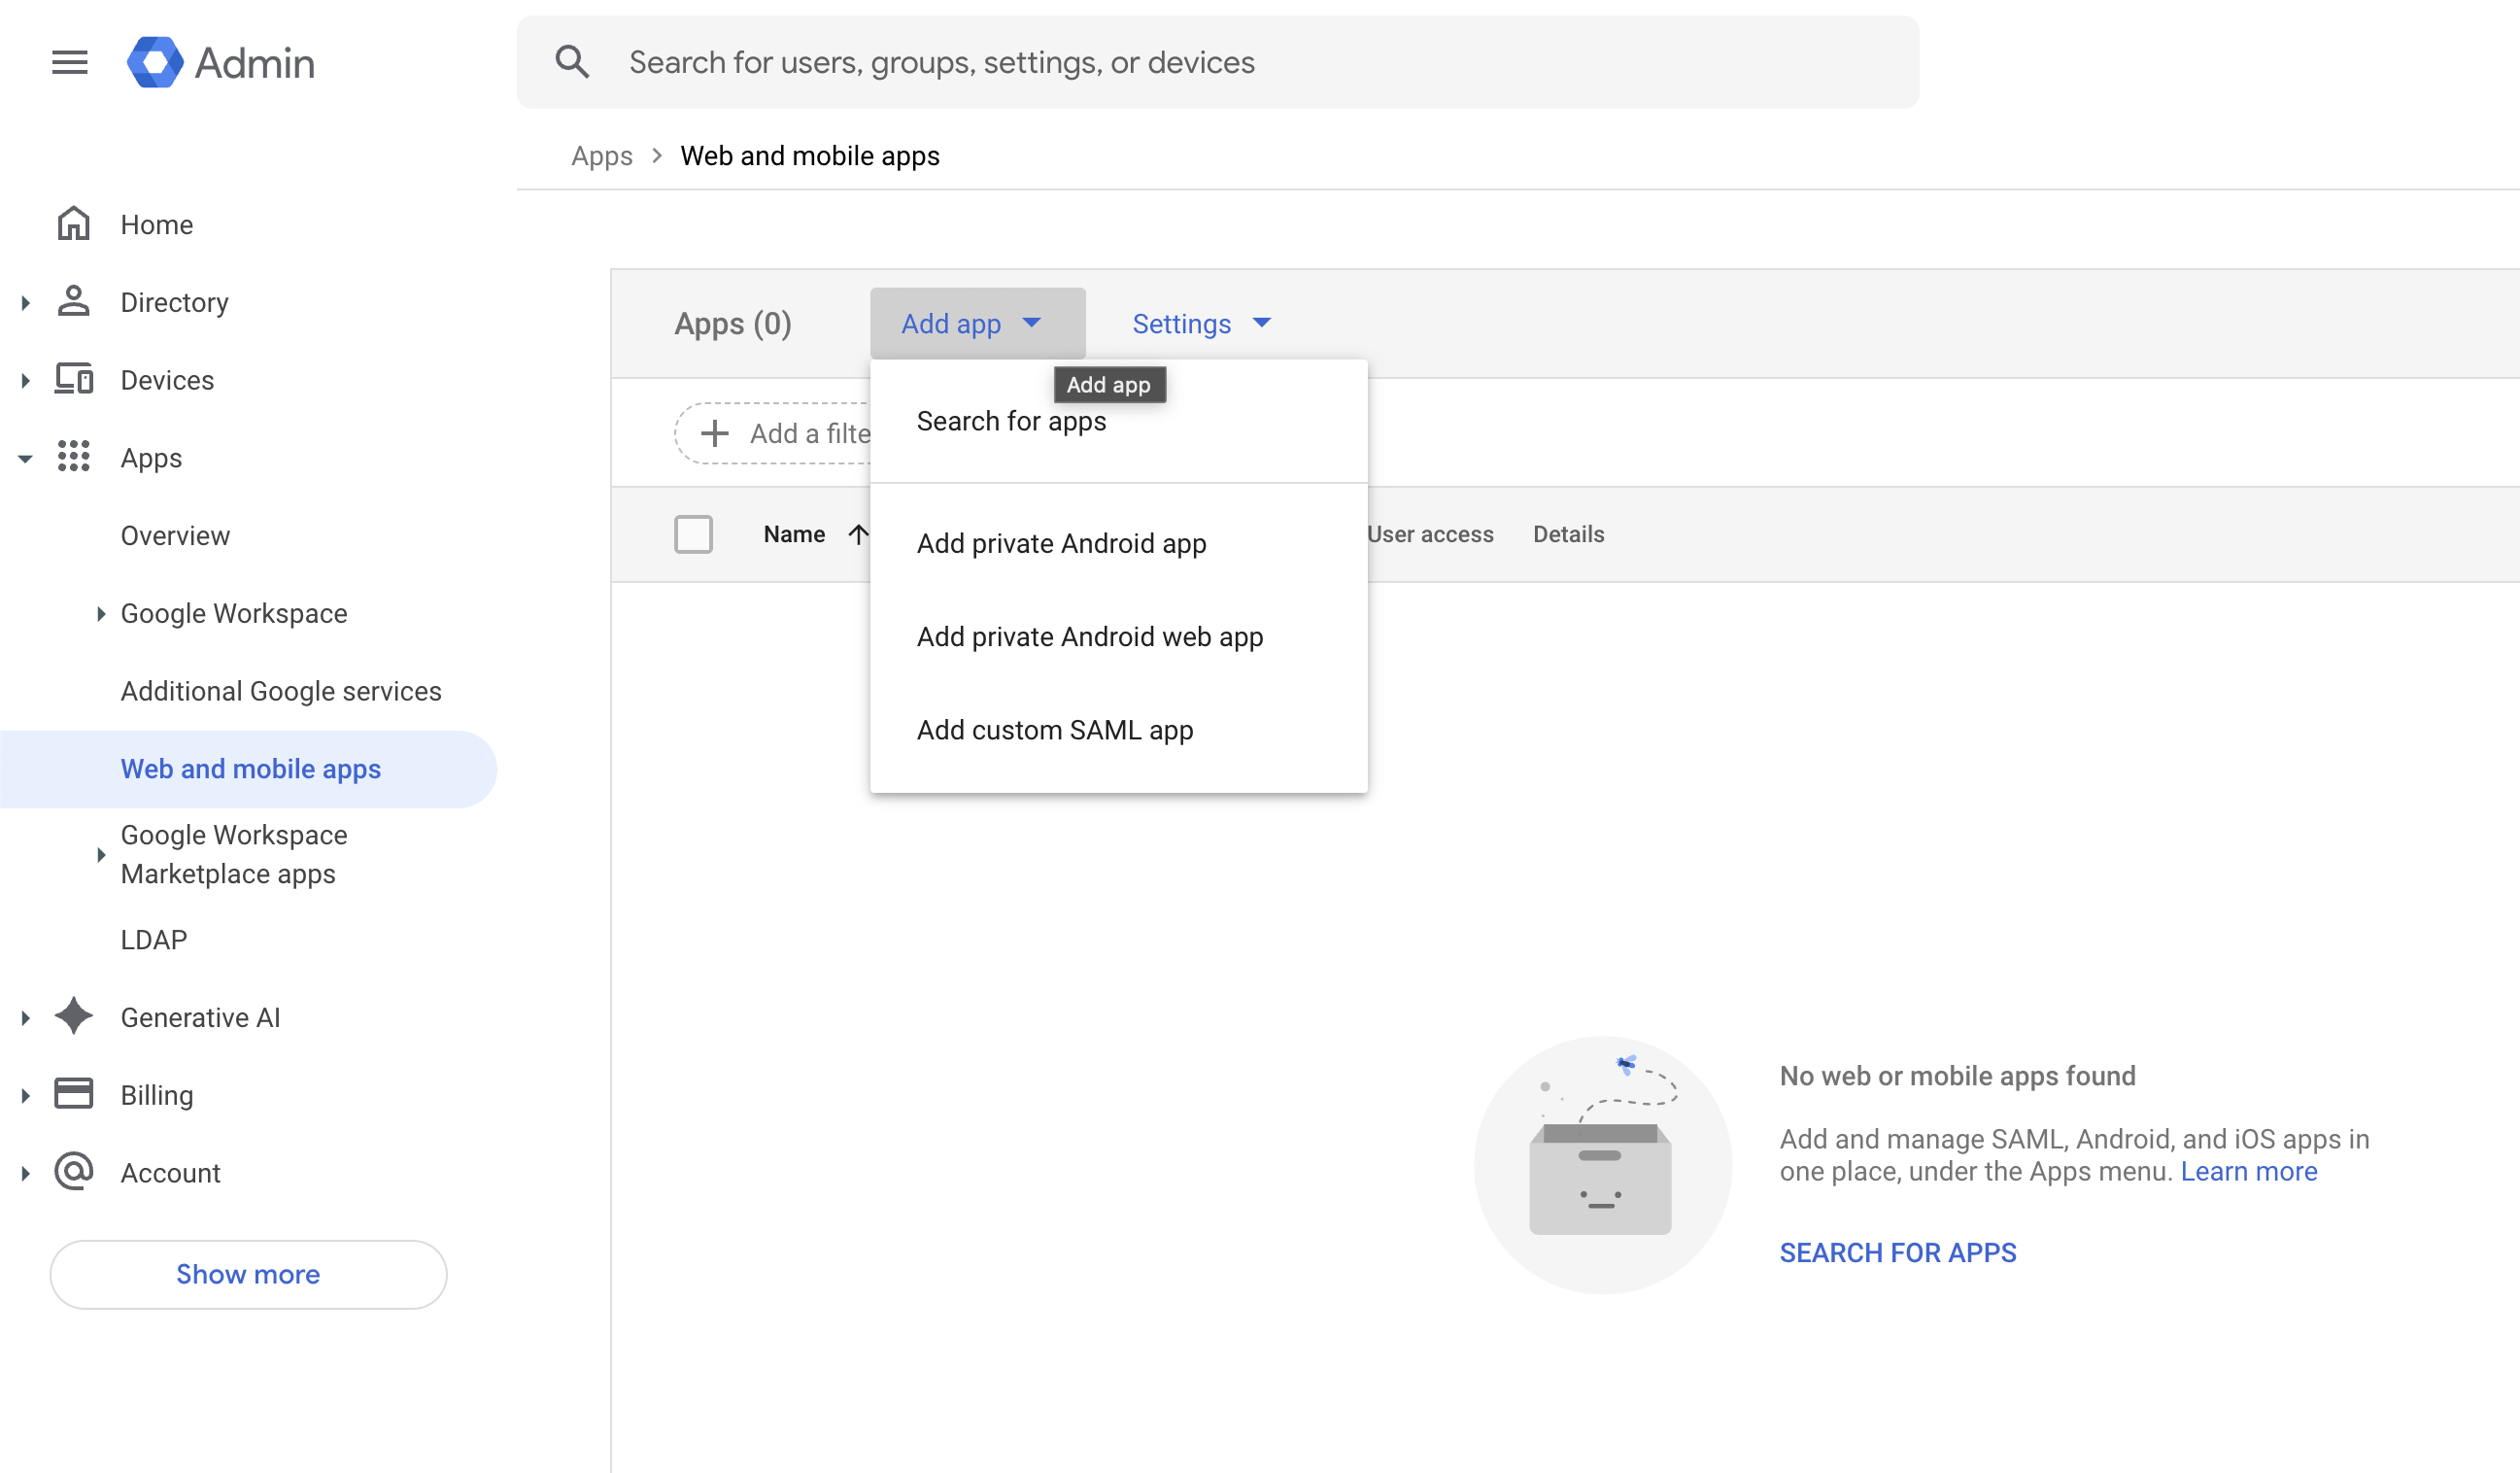Open the Settings dropdown
This screenshot has width=2520, height=1473.
pos(1200,323)
